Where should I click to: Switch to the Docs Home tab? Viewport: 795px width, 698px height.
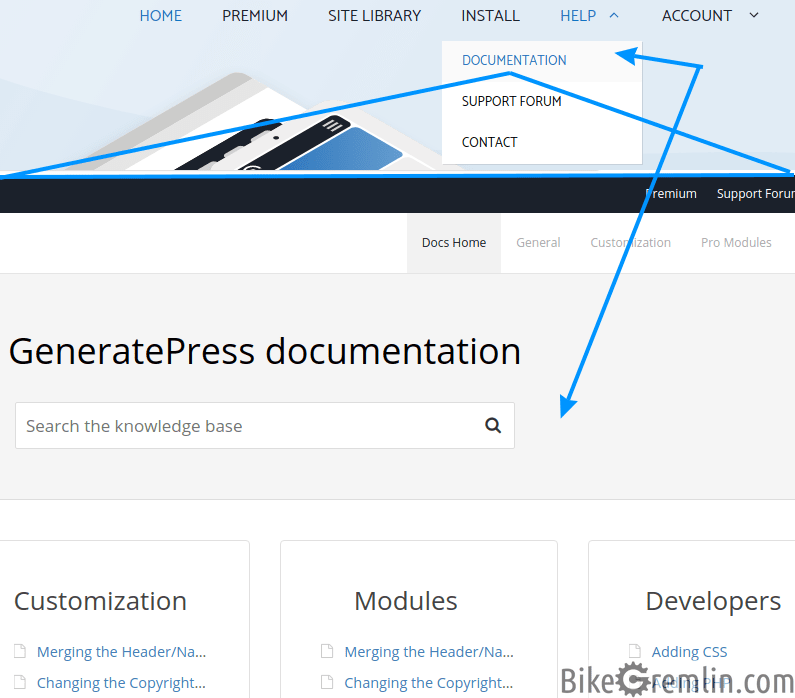(454, 243)
